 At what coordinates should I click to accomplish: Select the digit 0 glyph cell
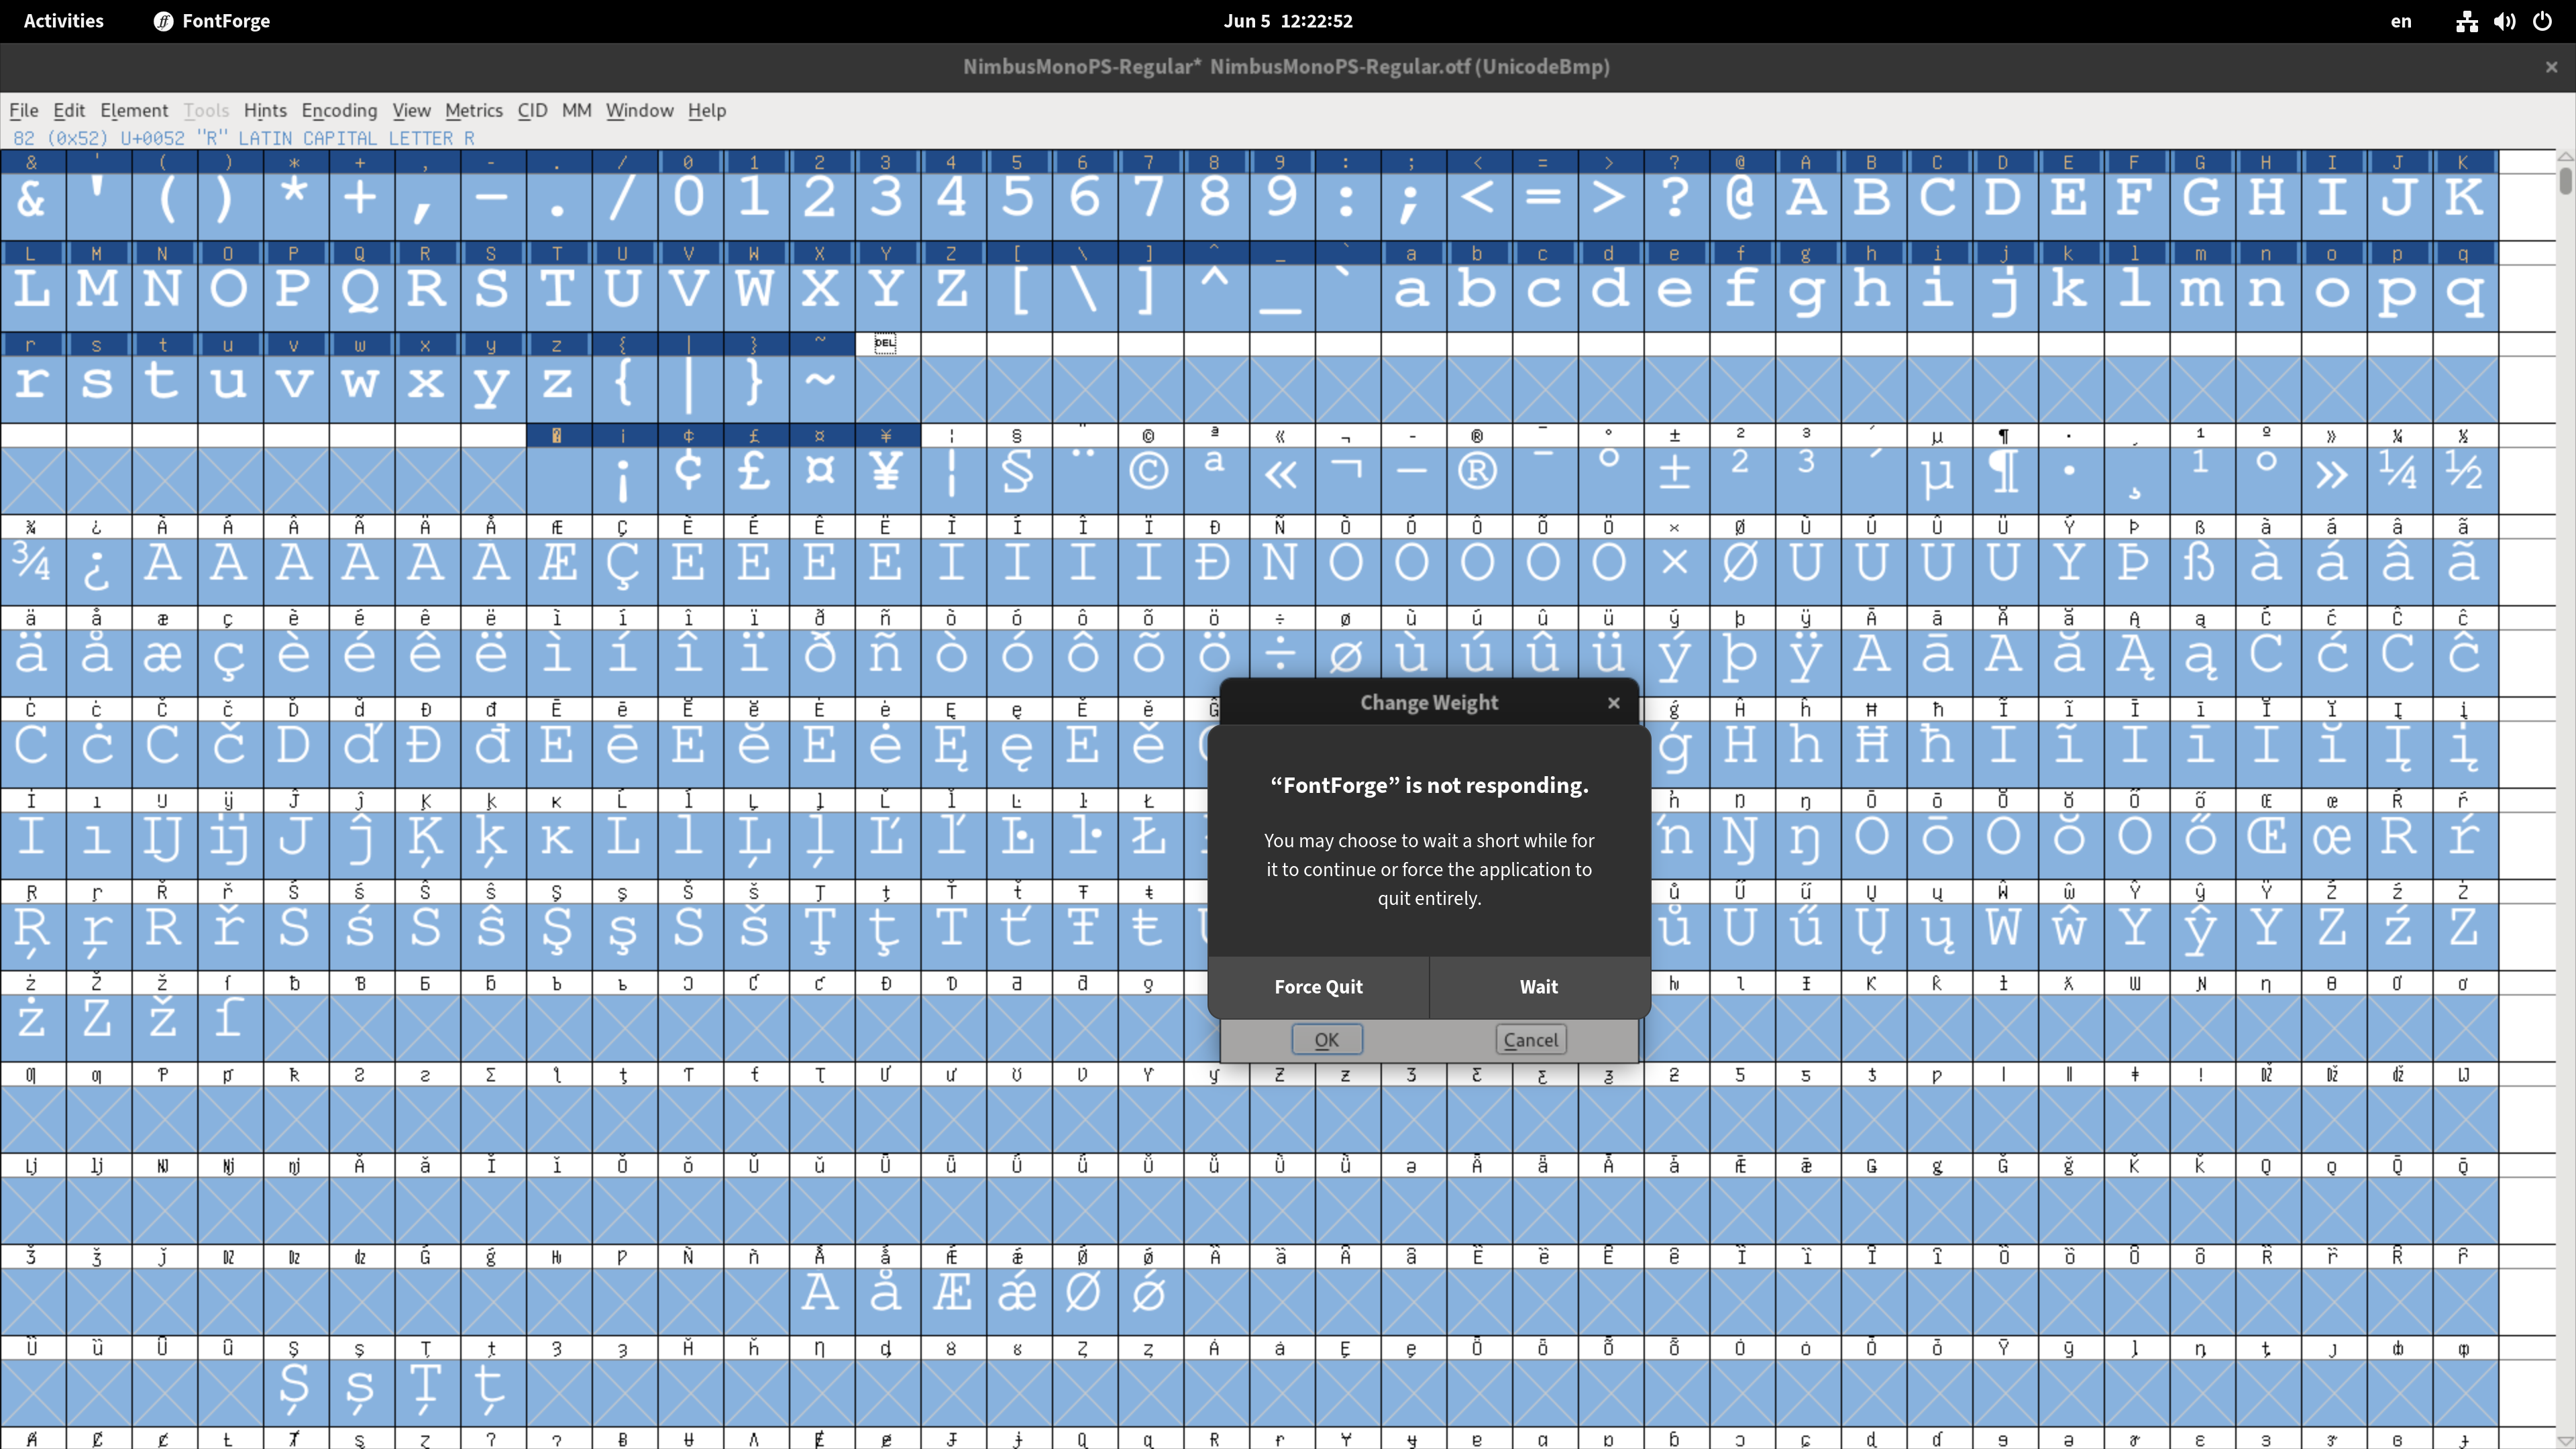(688, 196)
